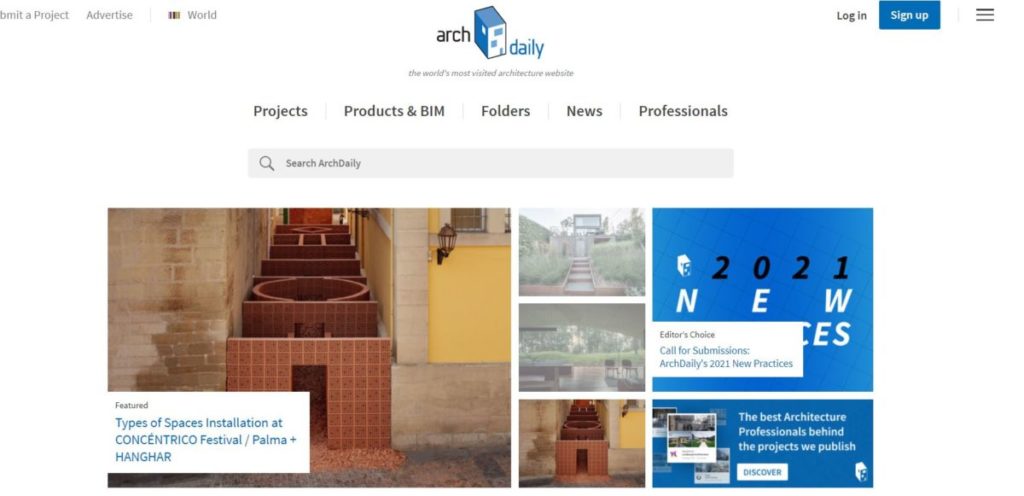Image resolution: width=1024 pixels, height=496 pixels.
Task: Open the Products & BIM menu
Action: [x=394, y=111]
